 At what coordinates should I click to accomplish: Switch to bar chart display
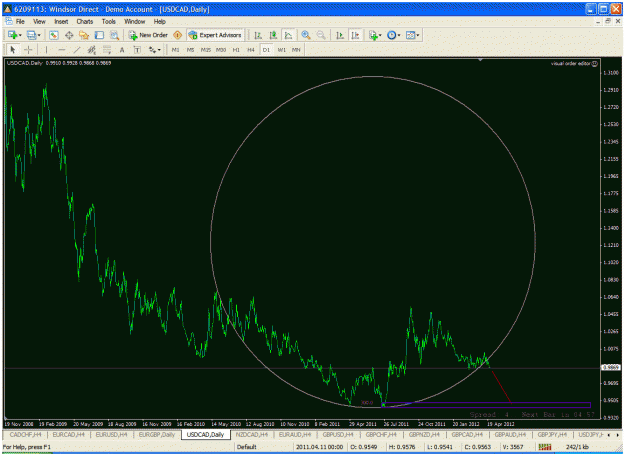click(258, 35)
